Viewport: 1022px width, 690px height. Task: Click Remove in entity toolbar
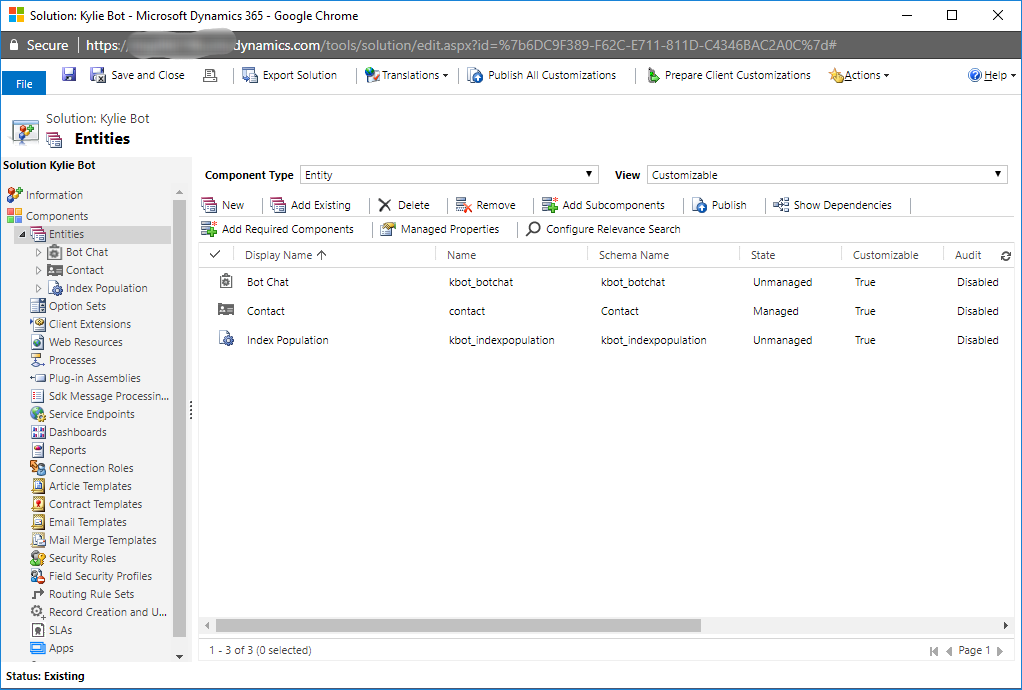pyautogui.click(x=486, y=205)
